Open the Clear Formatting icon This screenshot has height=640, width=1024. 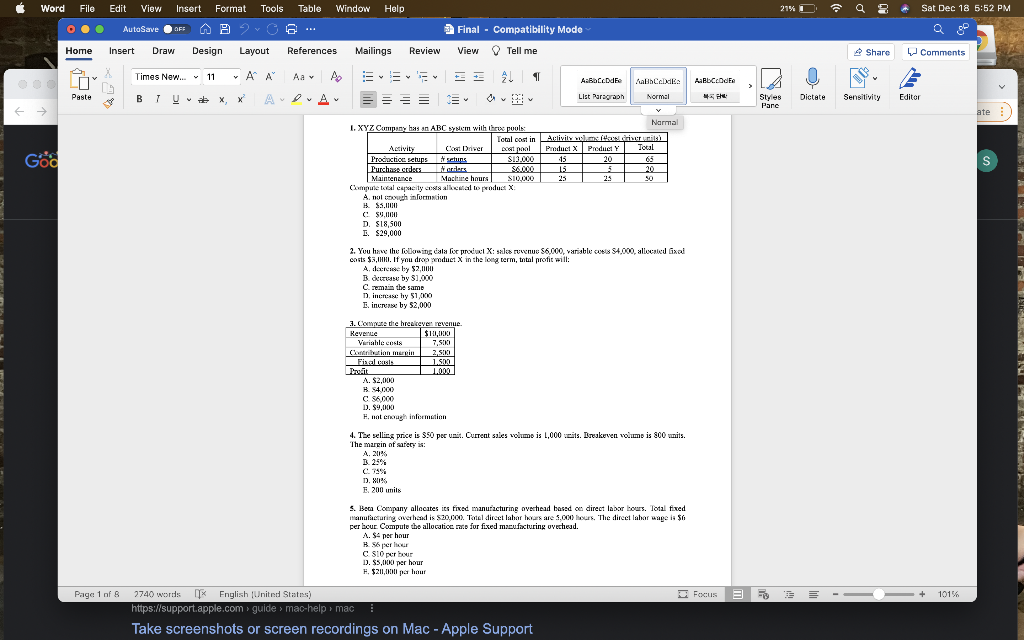point(334,76)
